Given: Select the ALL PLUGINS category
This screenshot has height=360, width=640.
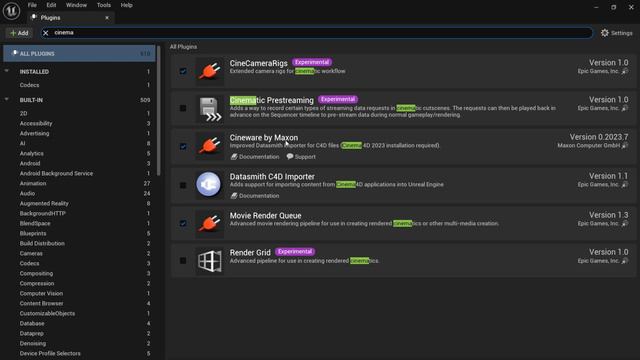Looking at the screenshot, I should point(79,53).
